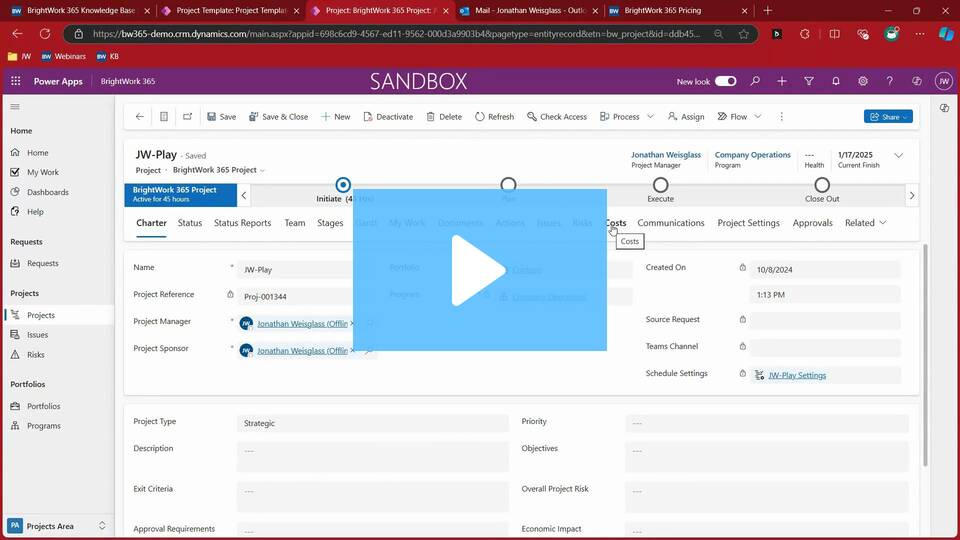
Task: Open Home in the sidebar
Action: [37, 152]
